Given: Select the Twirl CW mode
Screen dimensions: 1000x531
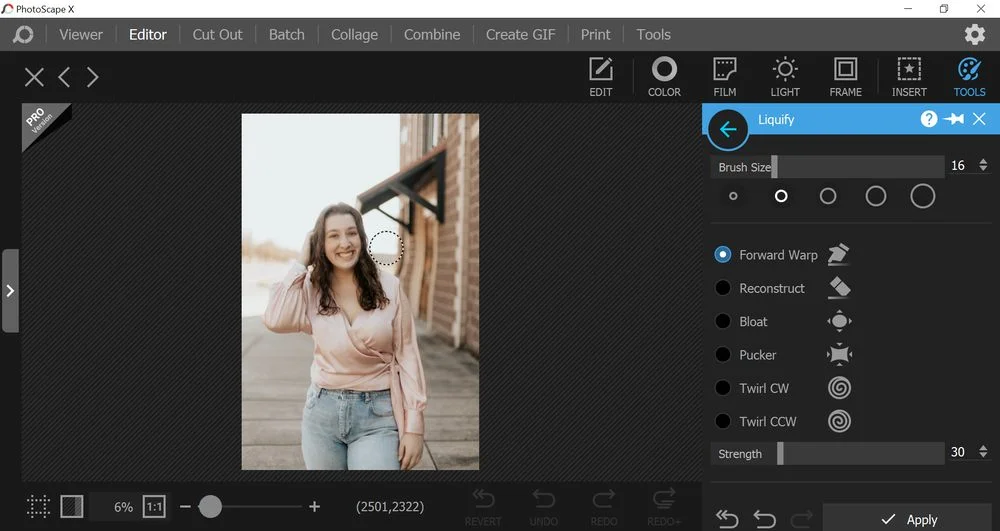Looking at the screenshot, I should 723,388.
